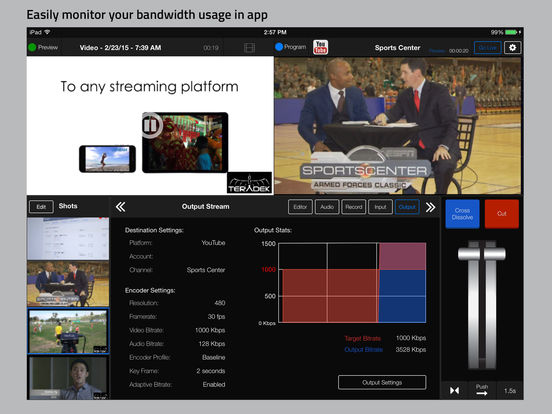Open the transition duration 1.5s selector
This screenshot has height=414, width=552.
tap(510, 391)
